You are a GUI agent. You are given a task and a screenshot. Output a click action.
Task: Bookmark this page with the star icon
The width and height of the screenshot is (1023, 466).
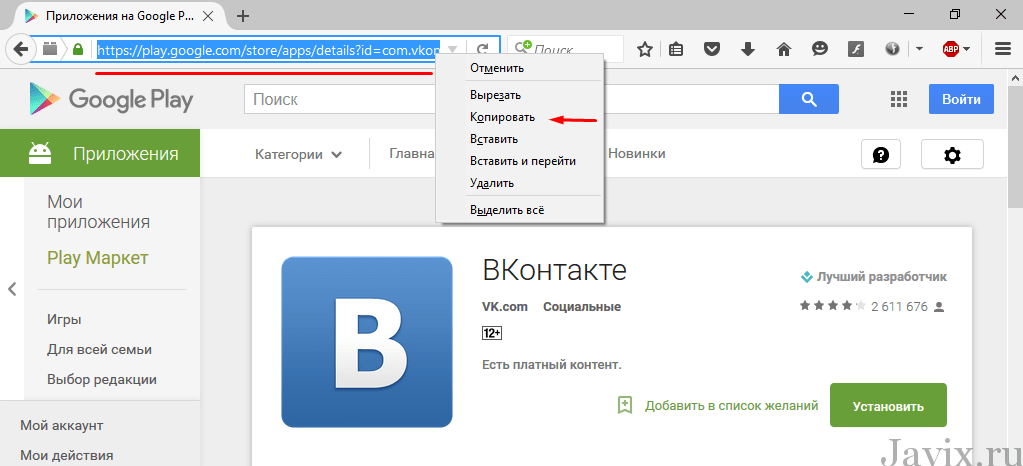[x=645, y=49]
